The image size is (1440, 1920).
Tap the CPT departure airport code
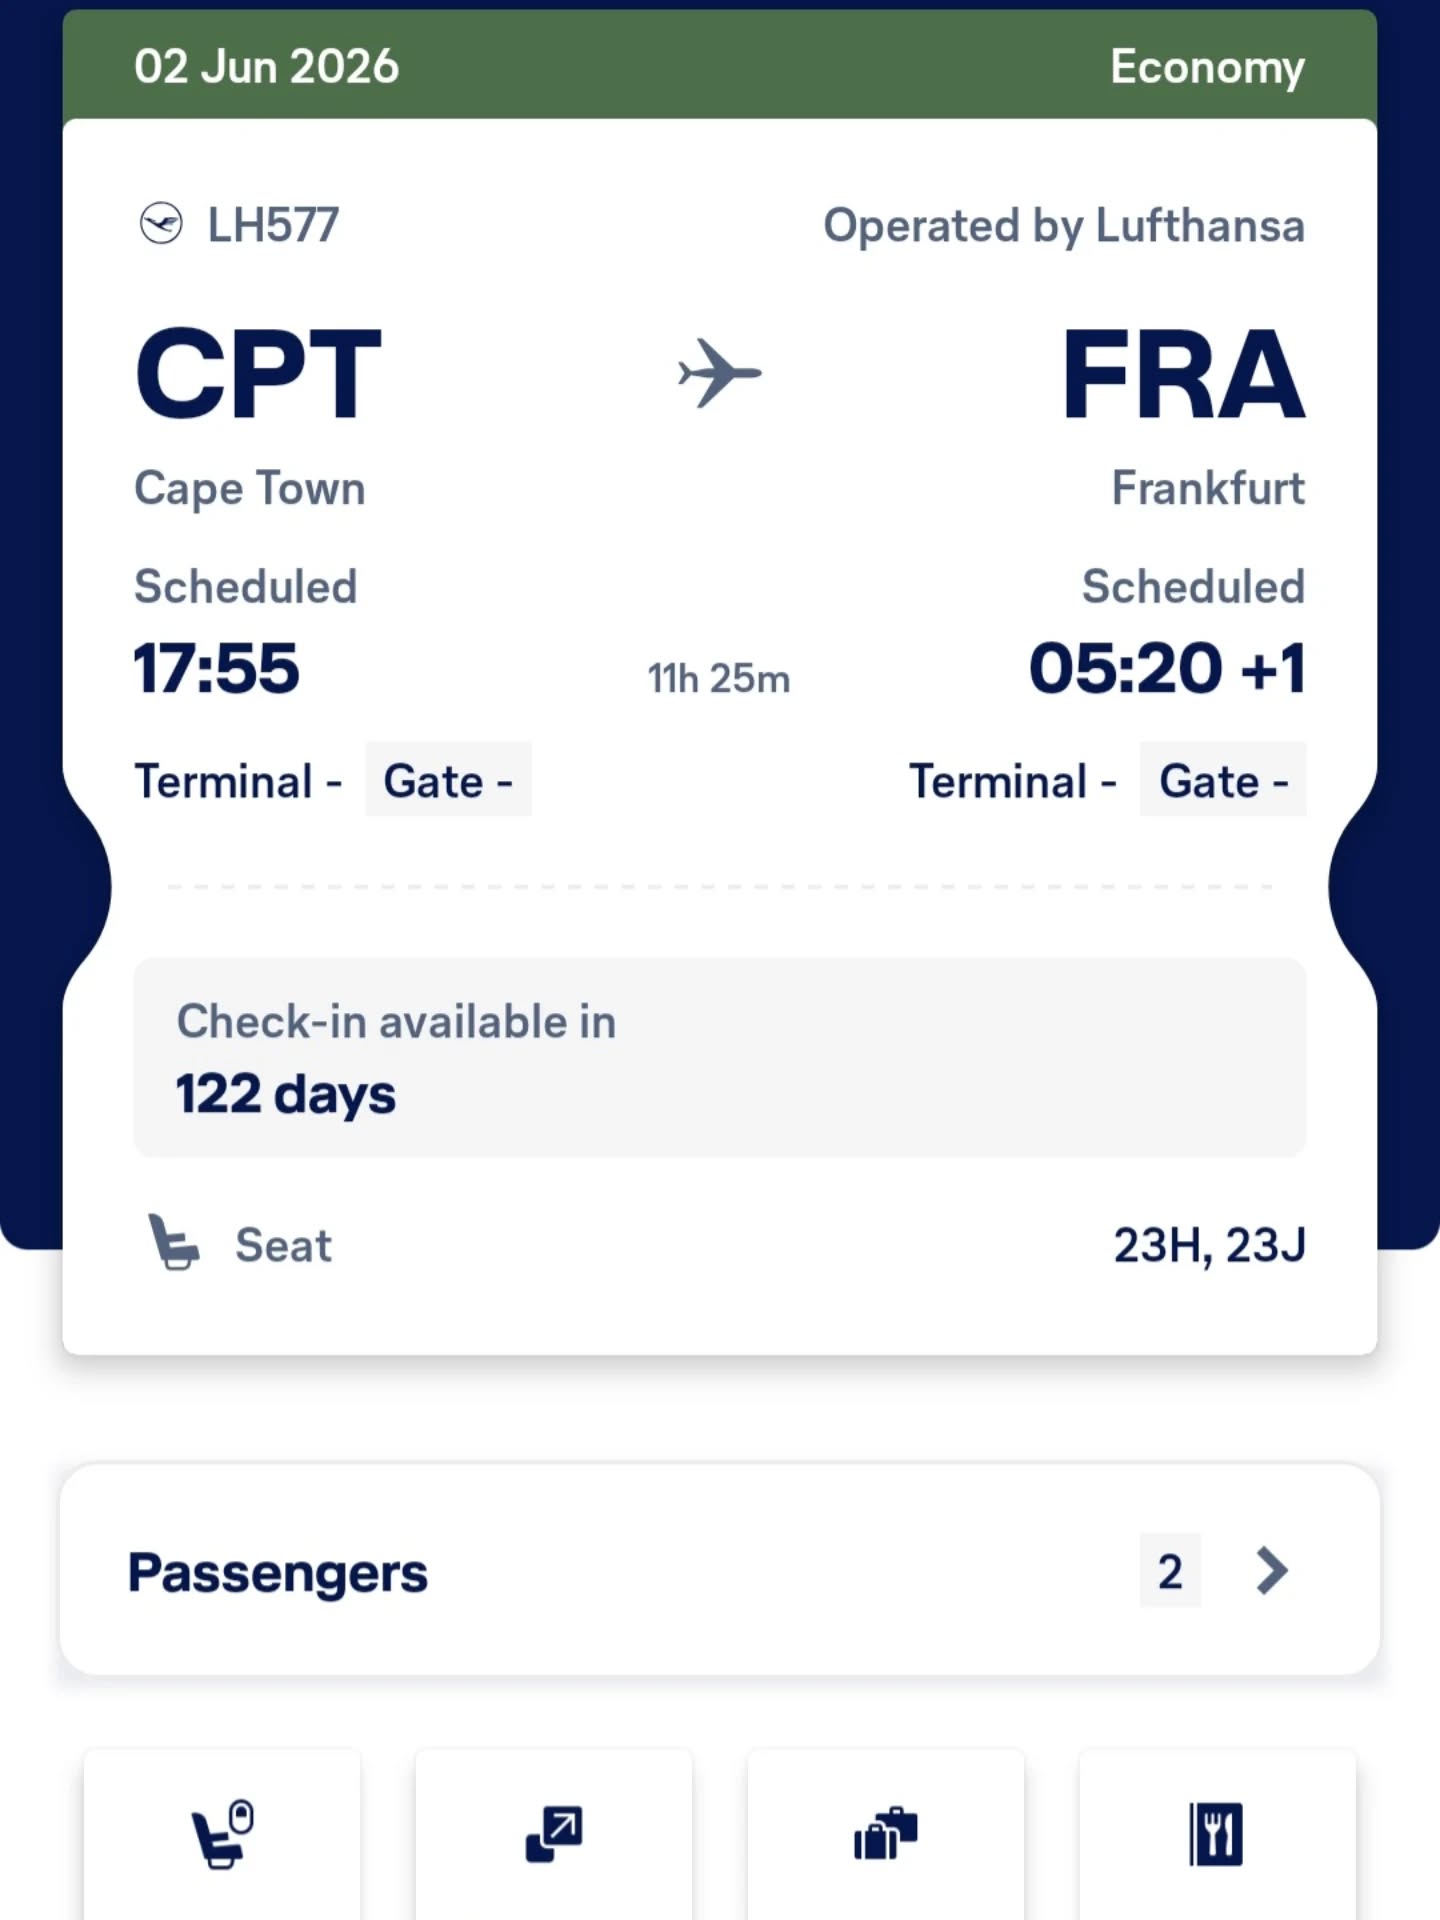point(258,375)
